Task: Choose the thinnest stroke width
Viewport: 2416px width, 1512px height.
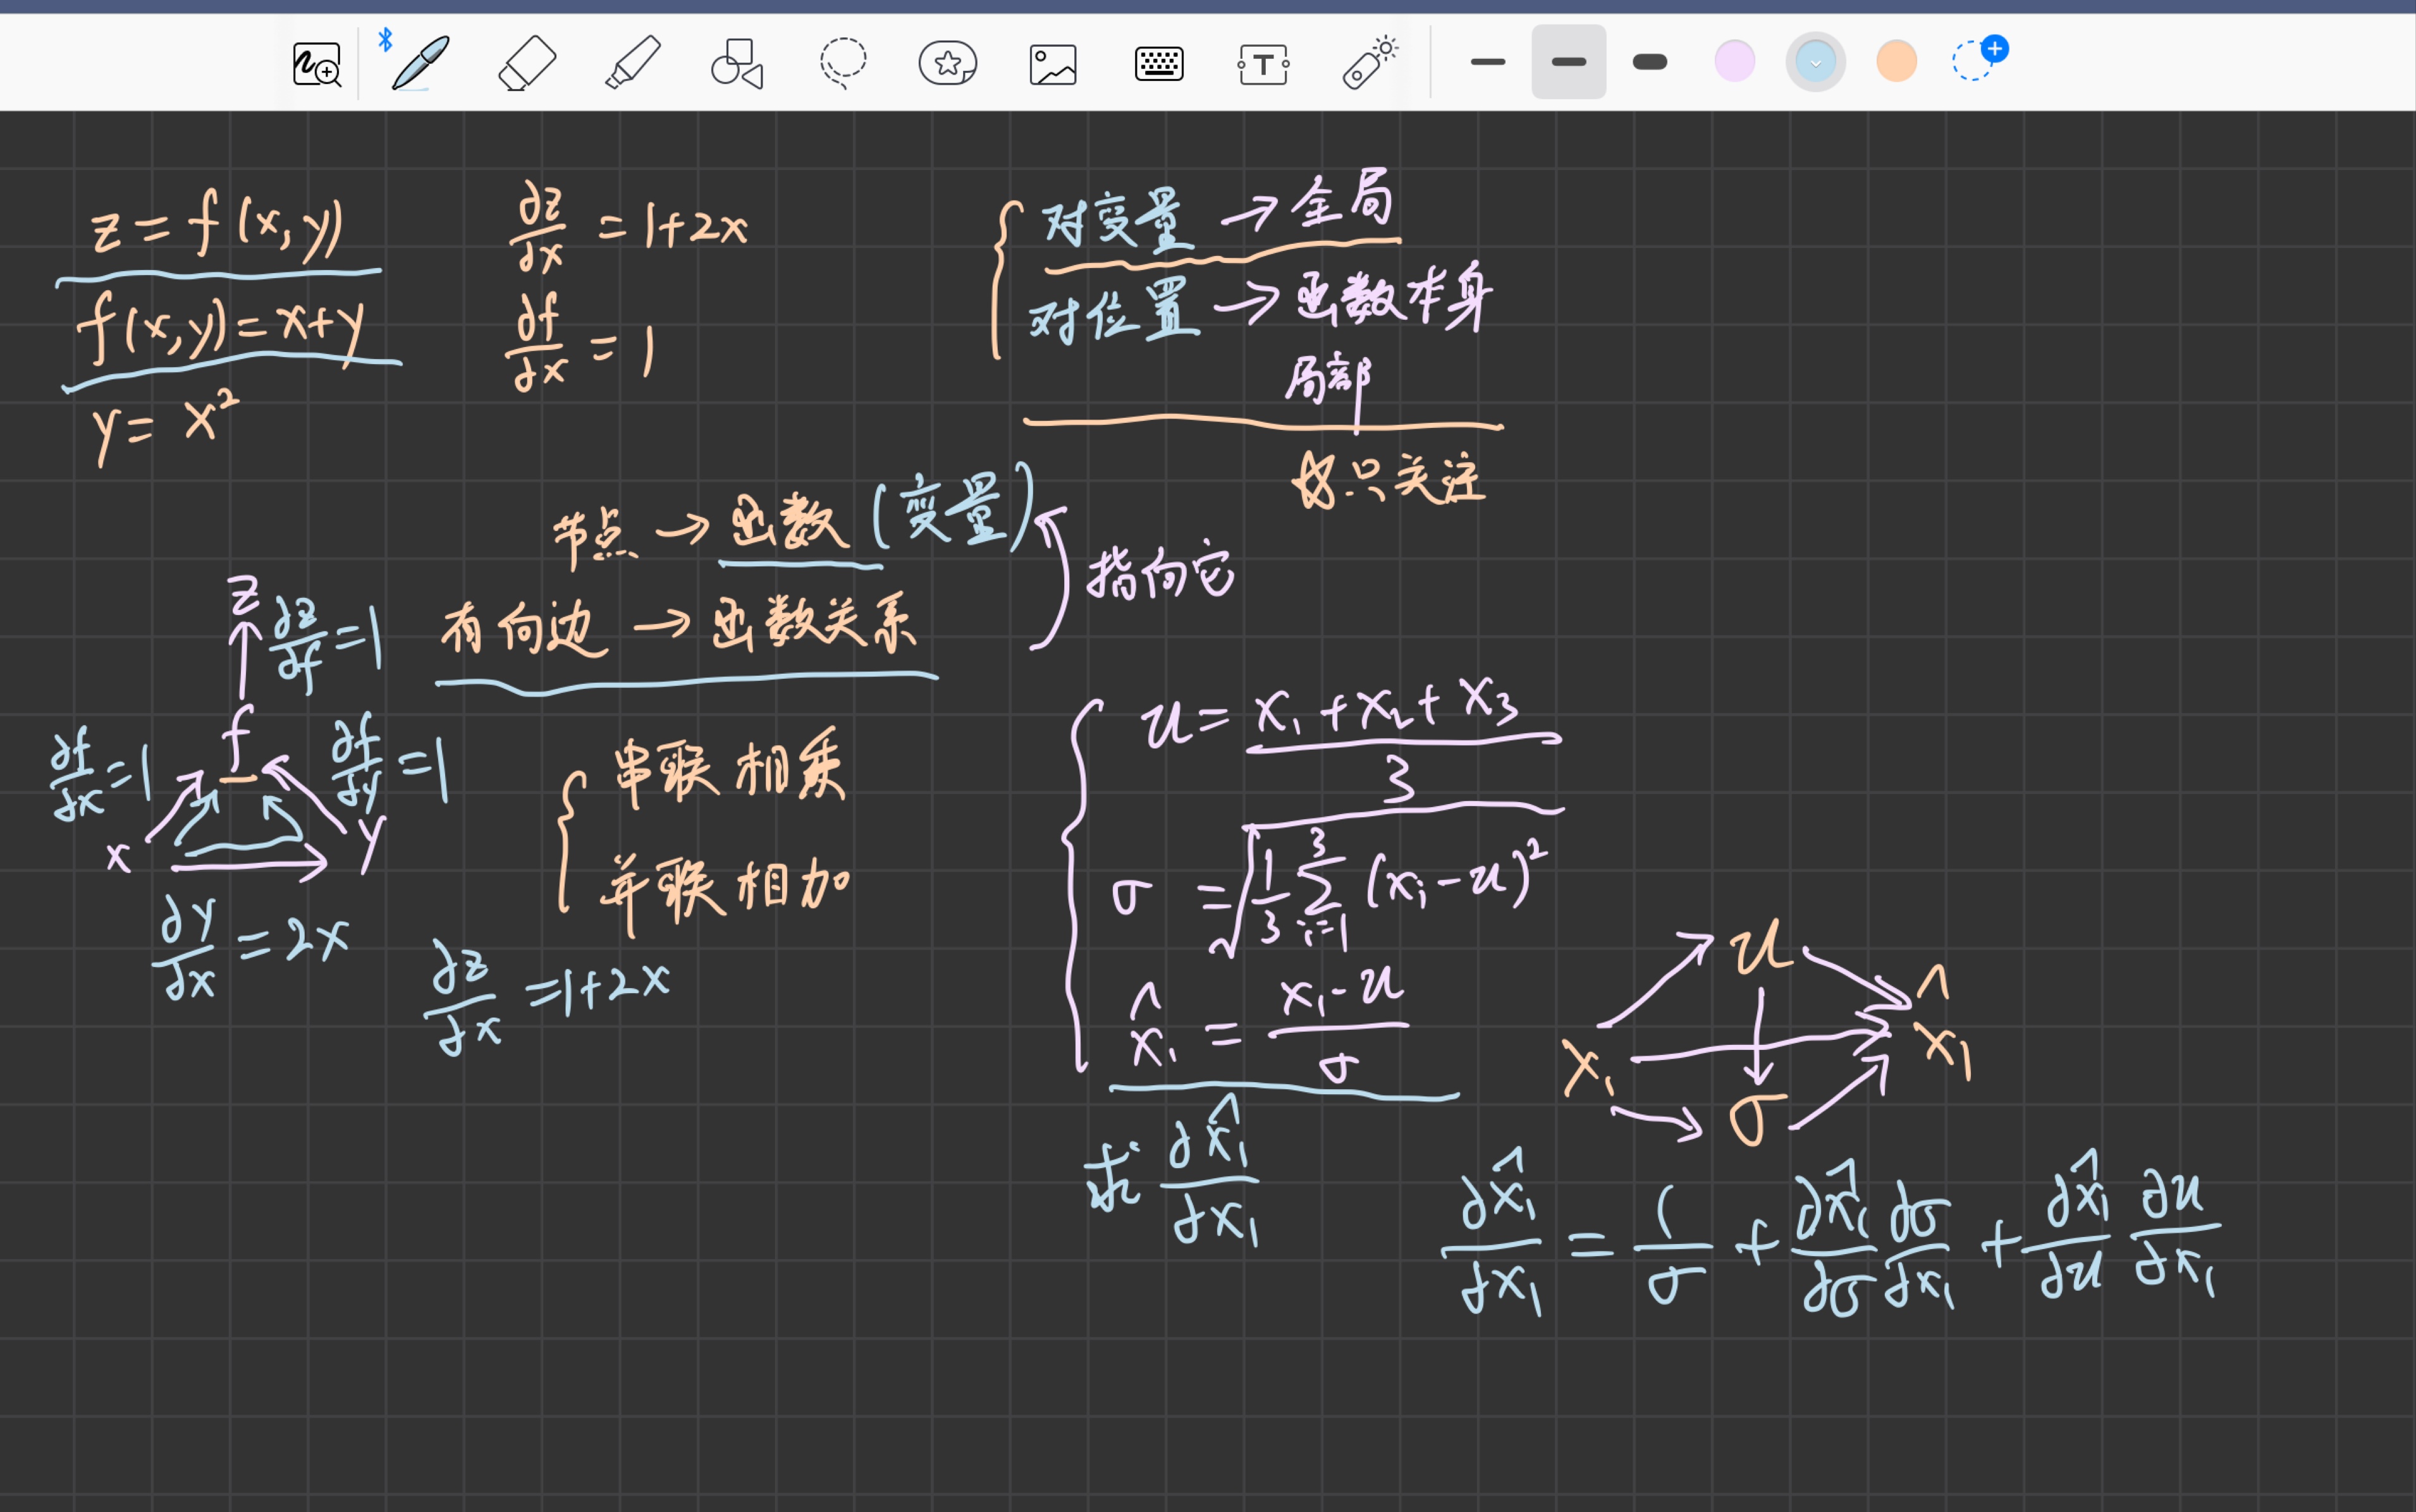Action: (1488, 62)
